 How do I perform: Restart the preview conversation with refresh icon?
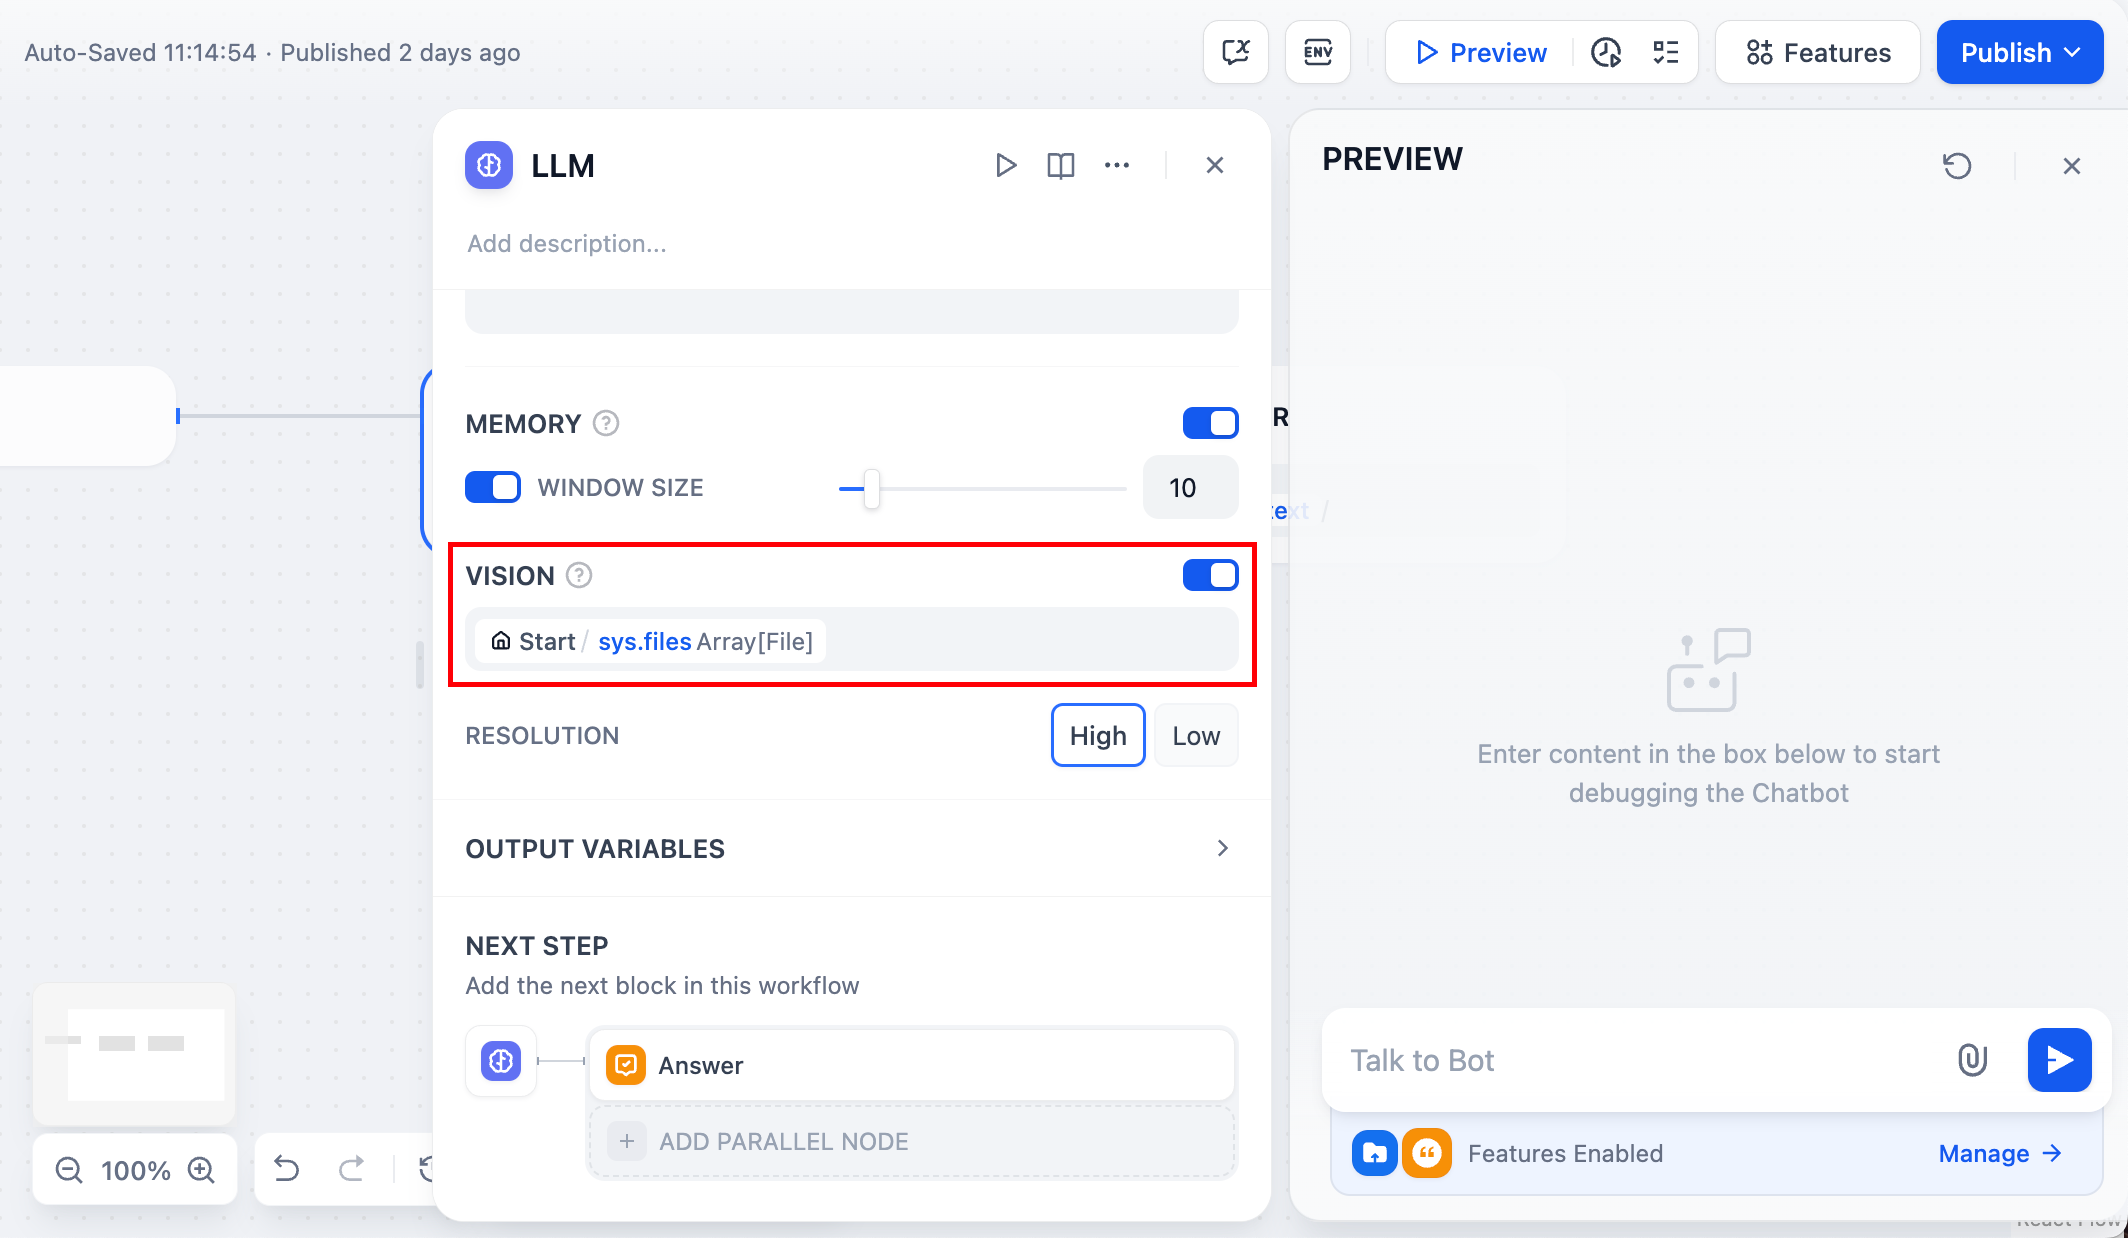[1957, 165]
